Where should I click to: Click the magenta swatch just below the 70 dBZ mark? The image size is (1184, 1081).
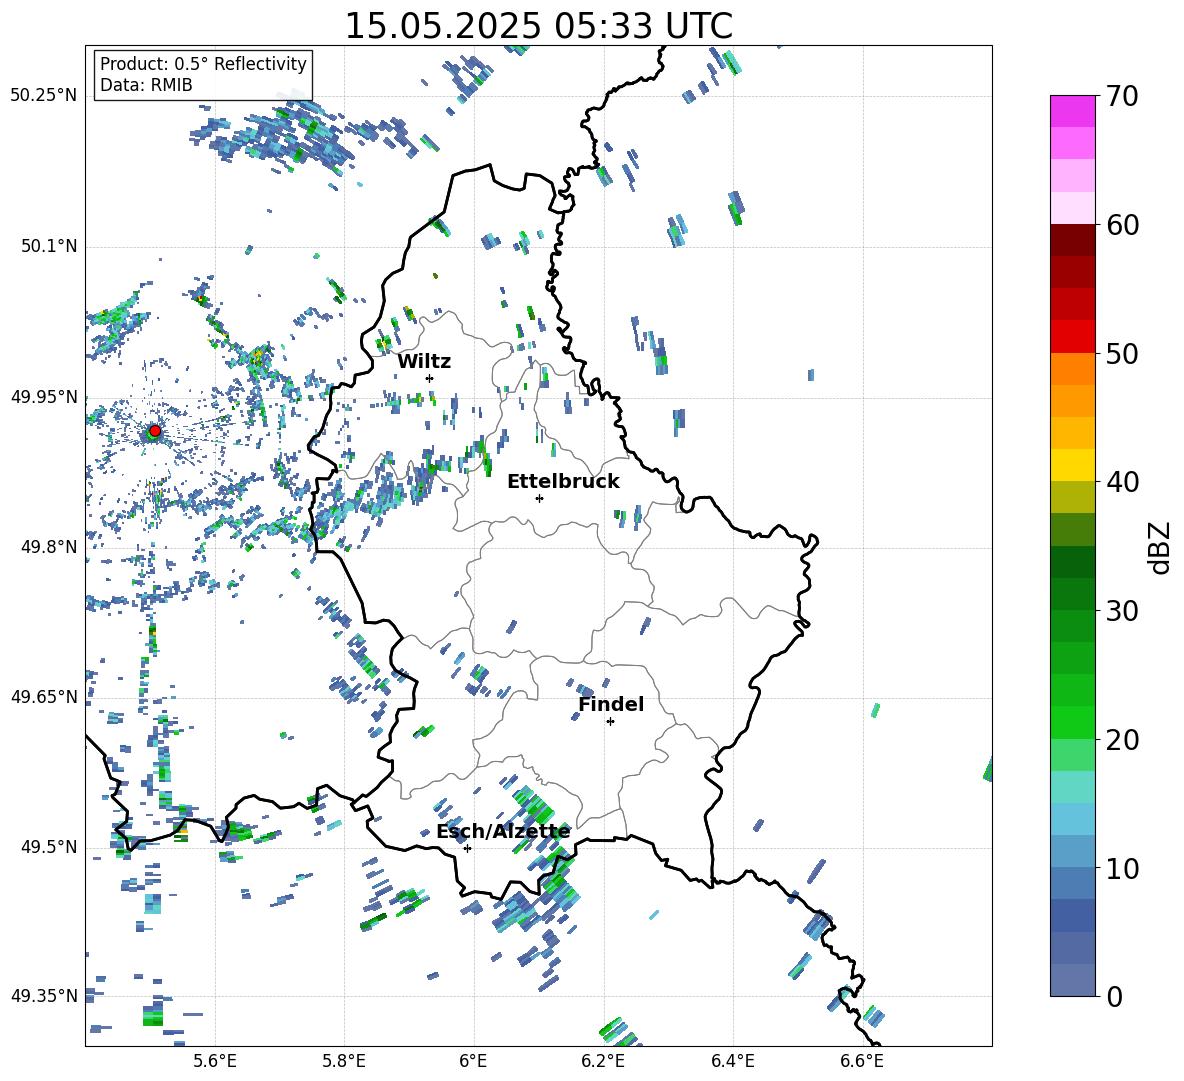[1072, 111]
